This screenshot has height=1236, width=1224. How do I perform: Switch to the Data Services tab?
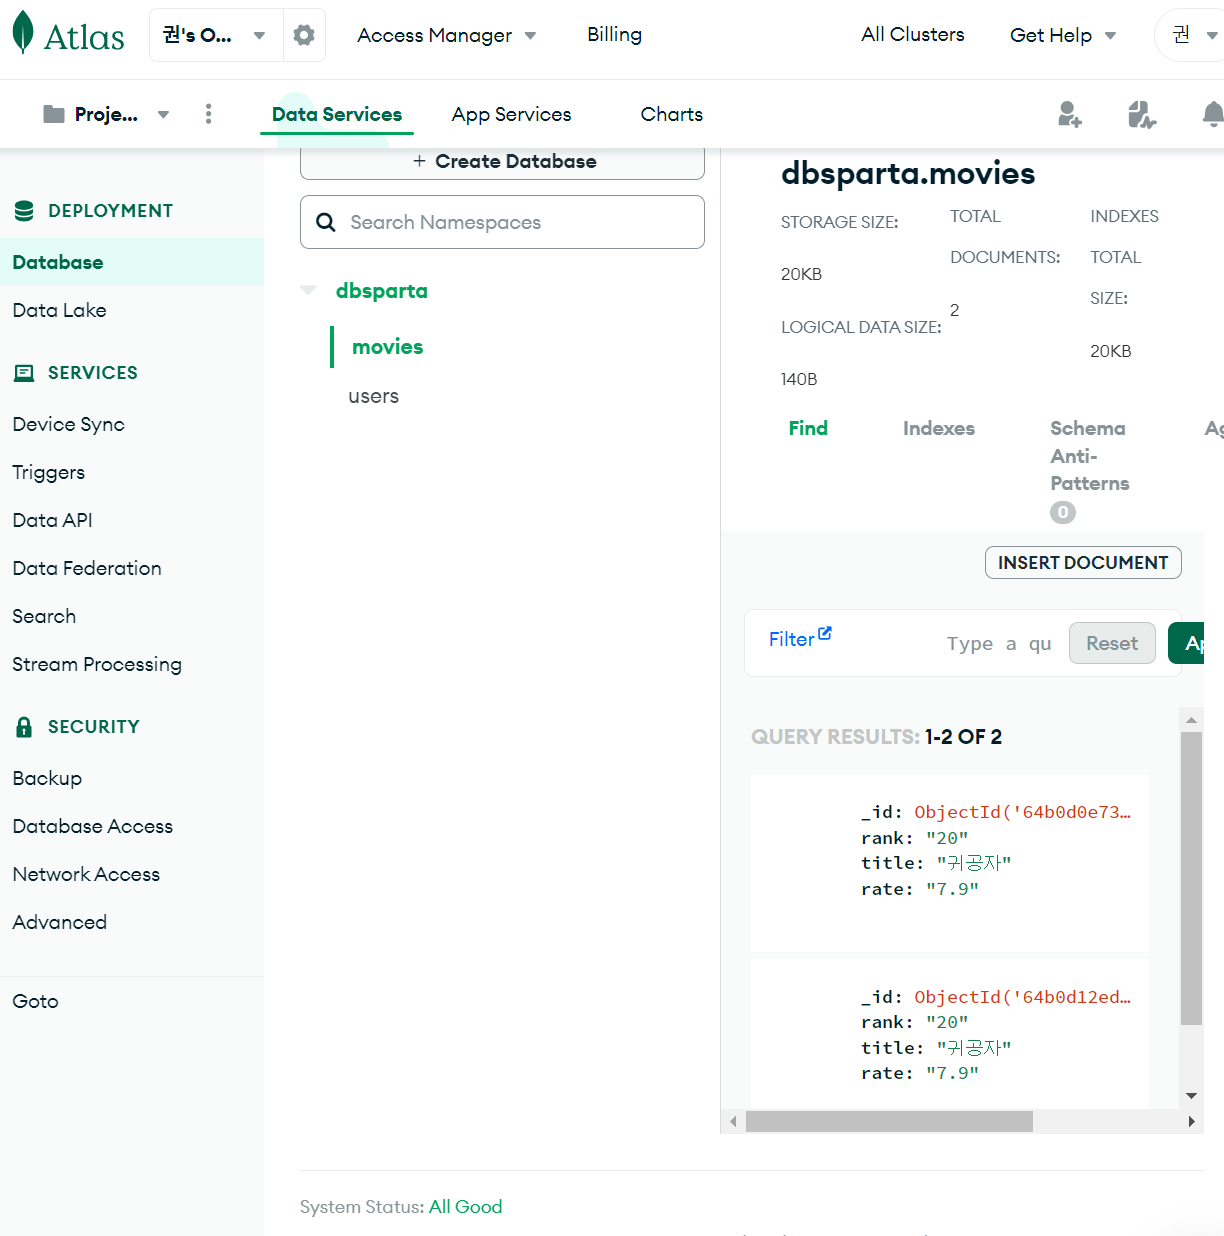click(337, 114)
